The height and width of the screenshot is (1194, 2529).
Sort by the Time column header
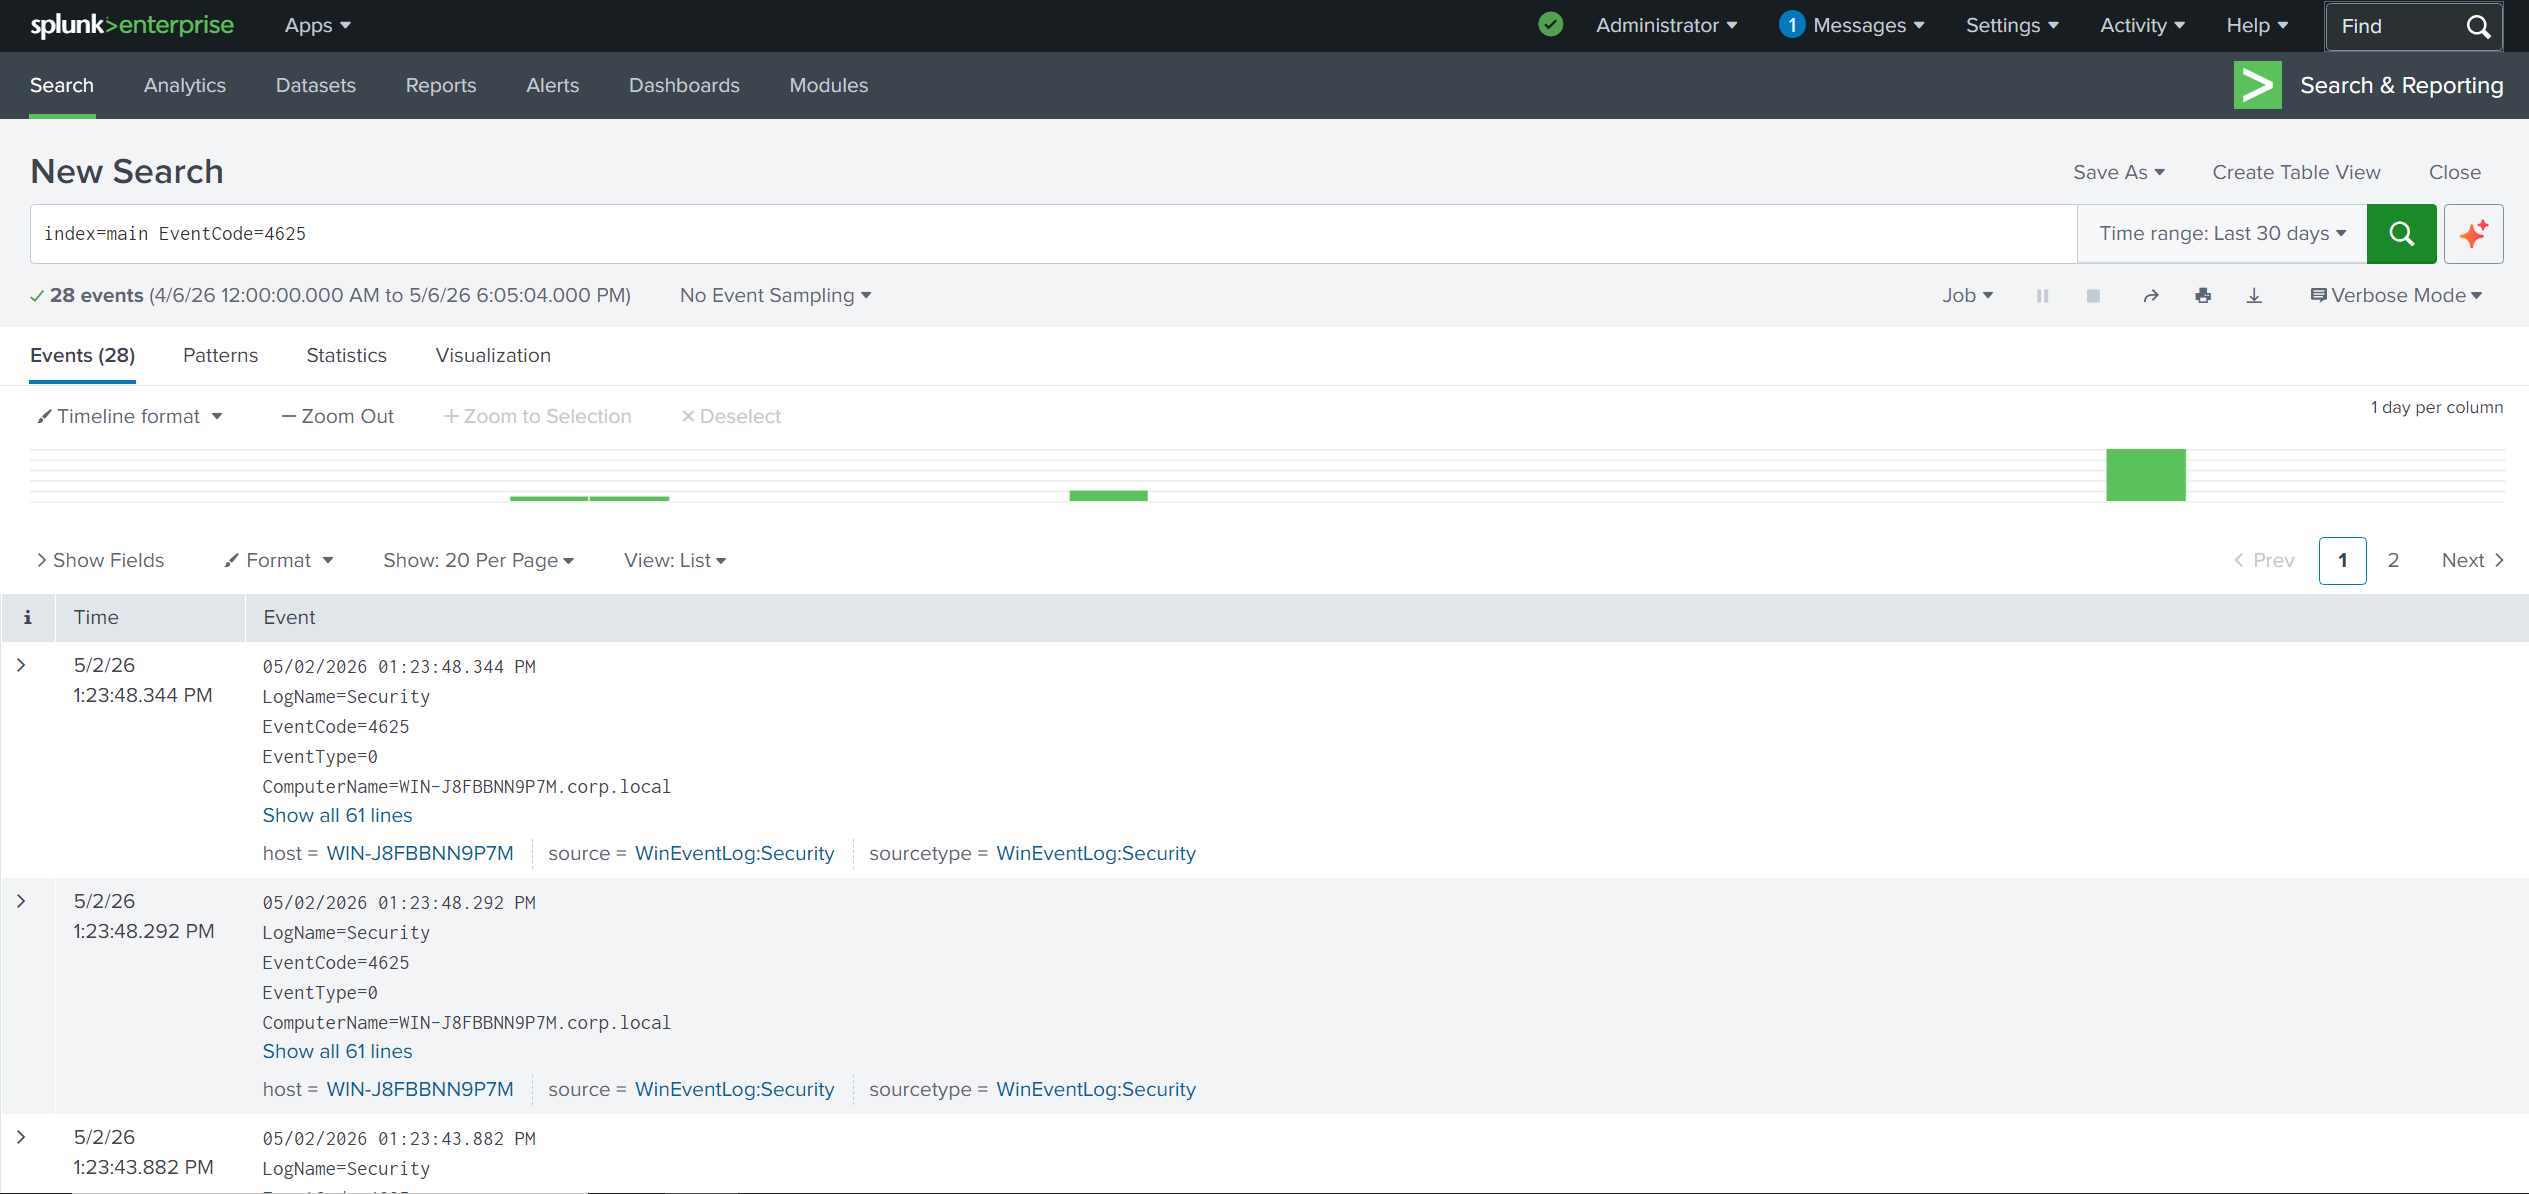pos(96,618)
